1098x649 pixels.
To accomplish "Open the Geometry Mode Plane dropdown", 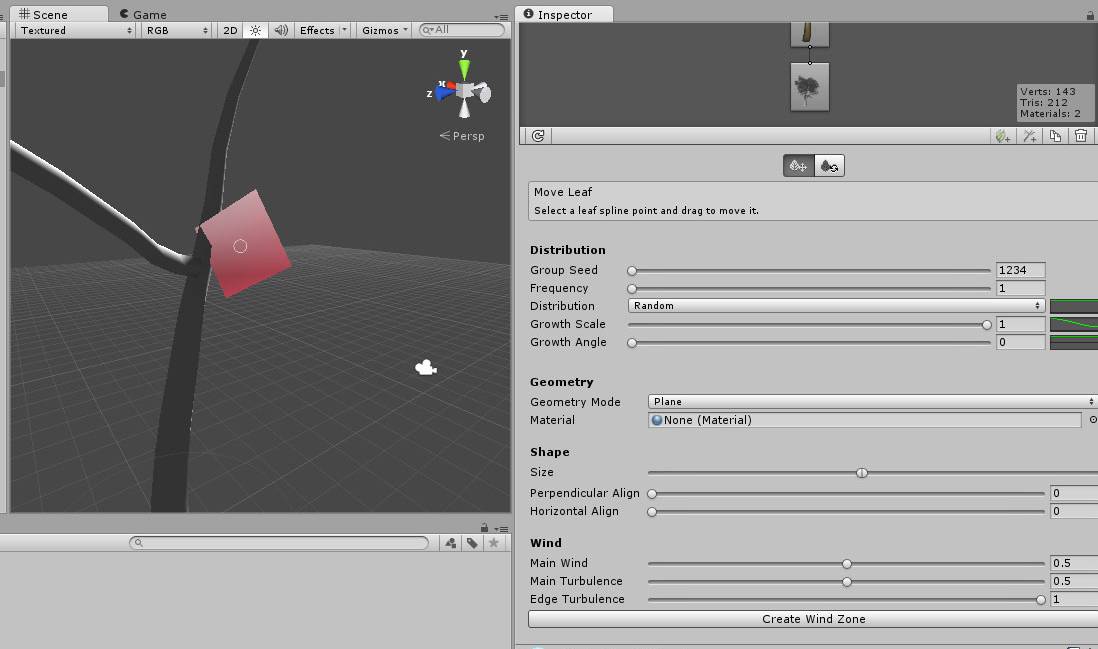I will pyautogui.click(x=871, y=402).
